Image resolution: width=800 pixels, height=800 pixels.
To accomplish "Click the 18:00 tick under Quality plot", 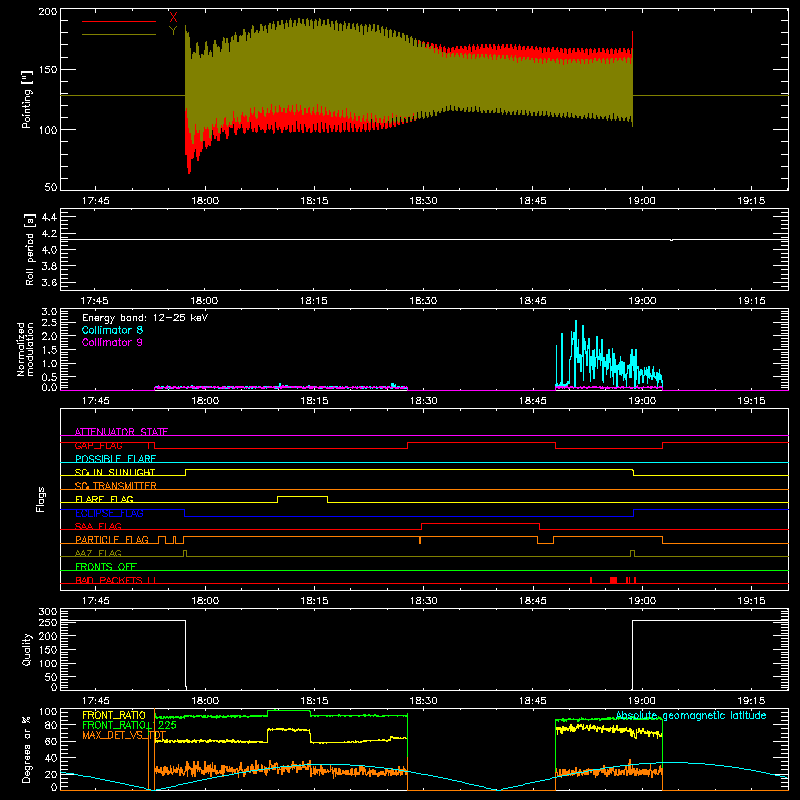I will coord(205,701).
